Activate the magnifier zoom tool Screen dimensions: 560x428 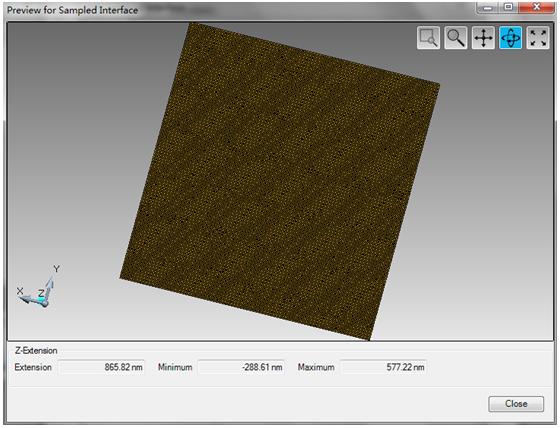coord(456,38)
